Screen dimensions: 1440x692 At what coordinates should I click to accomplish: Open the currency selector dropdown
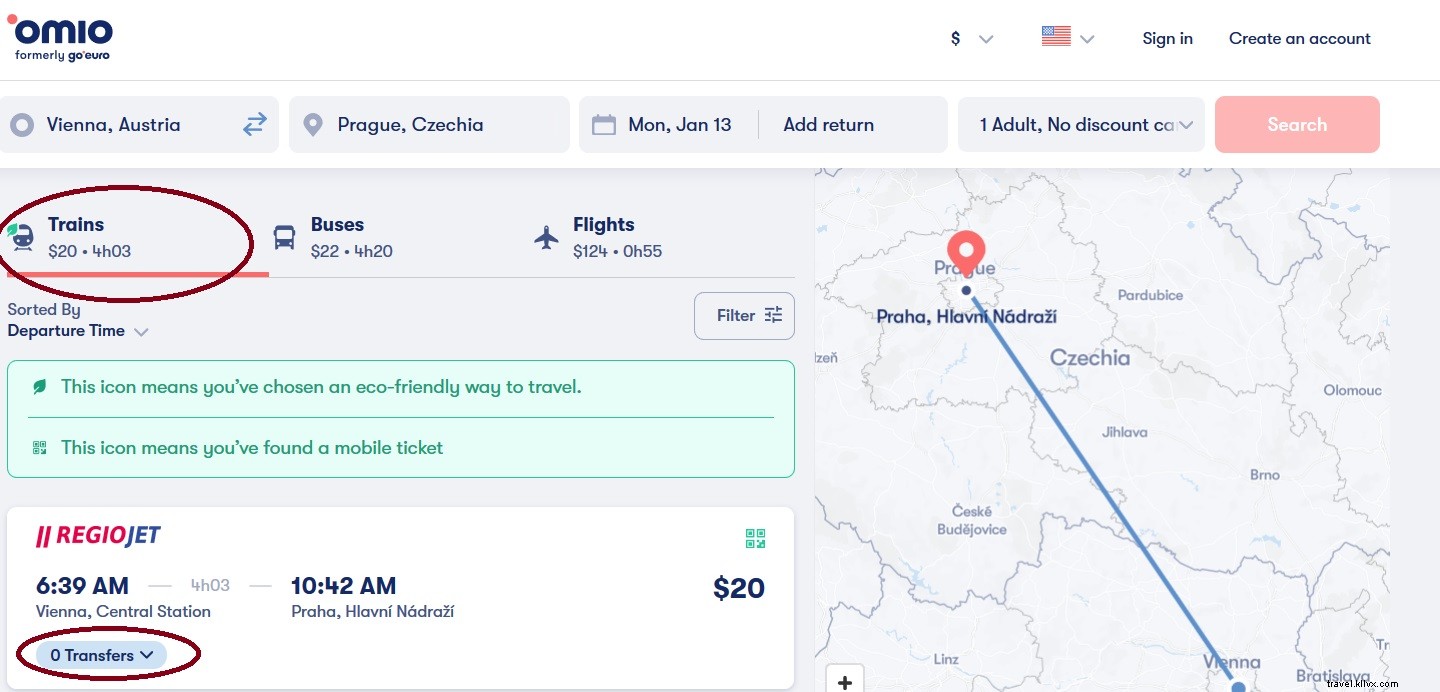972,38
